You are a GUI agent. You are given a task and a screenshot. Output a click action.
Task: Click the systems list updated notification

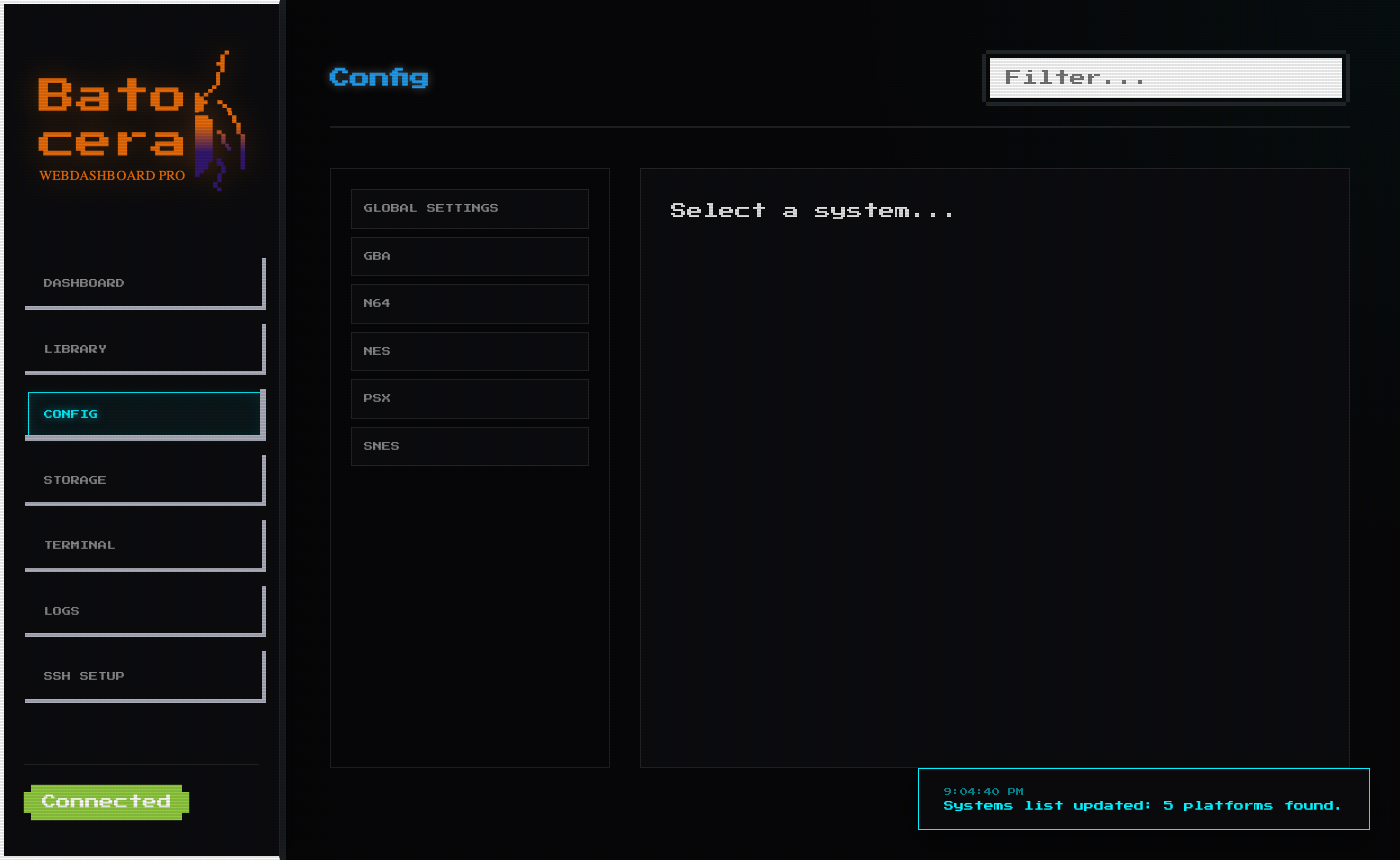(1143, 799)
